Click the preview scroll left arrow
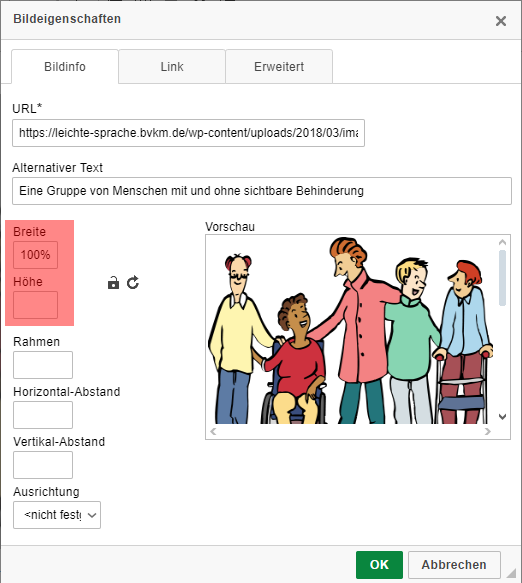The height and width of the screenshot is (583, 522). (x=213, y=431)
